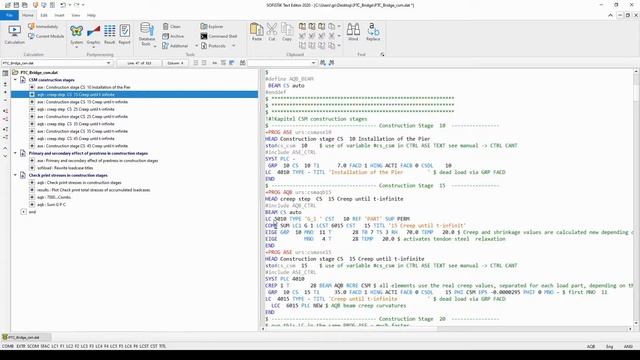Collapse the ribbon with the caret arrow
Image resolution: width=640 pixels, height=360 pixels.
pos(610,15)
